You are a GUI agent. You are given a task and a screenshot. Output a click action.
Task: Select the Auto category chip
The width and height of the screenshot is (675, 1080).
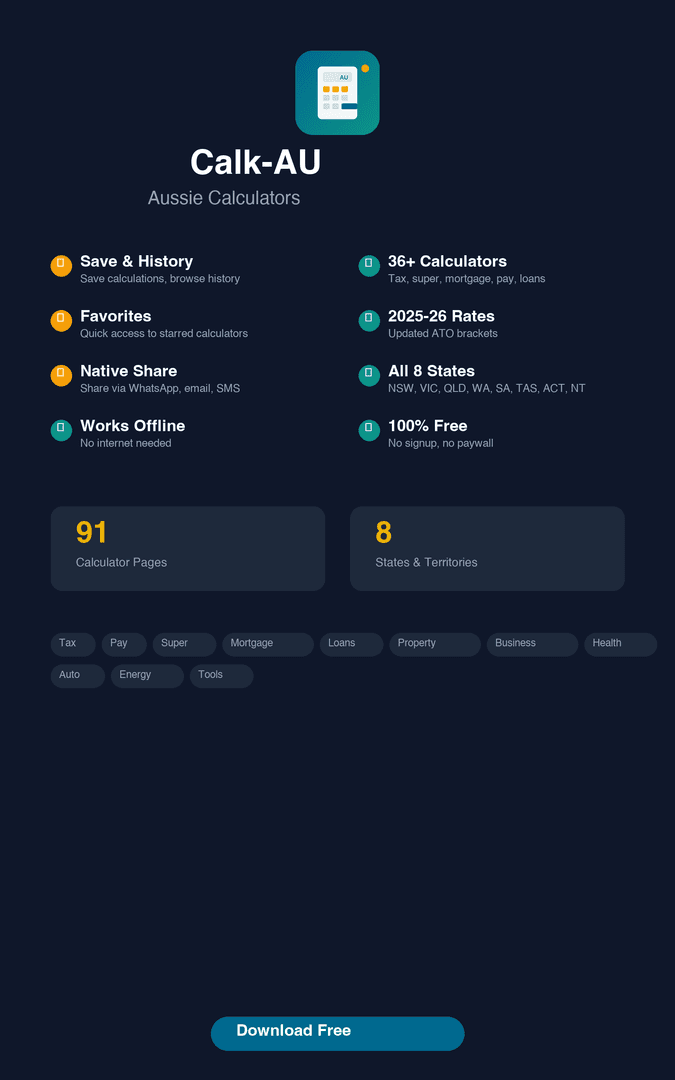click(x=78, y=676)
